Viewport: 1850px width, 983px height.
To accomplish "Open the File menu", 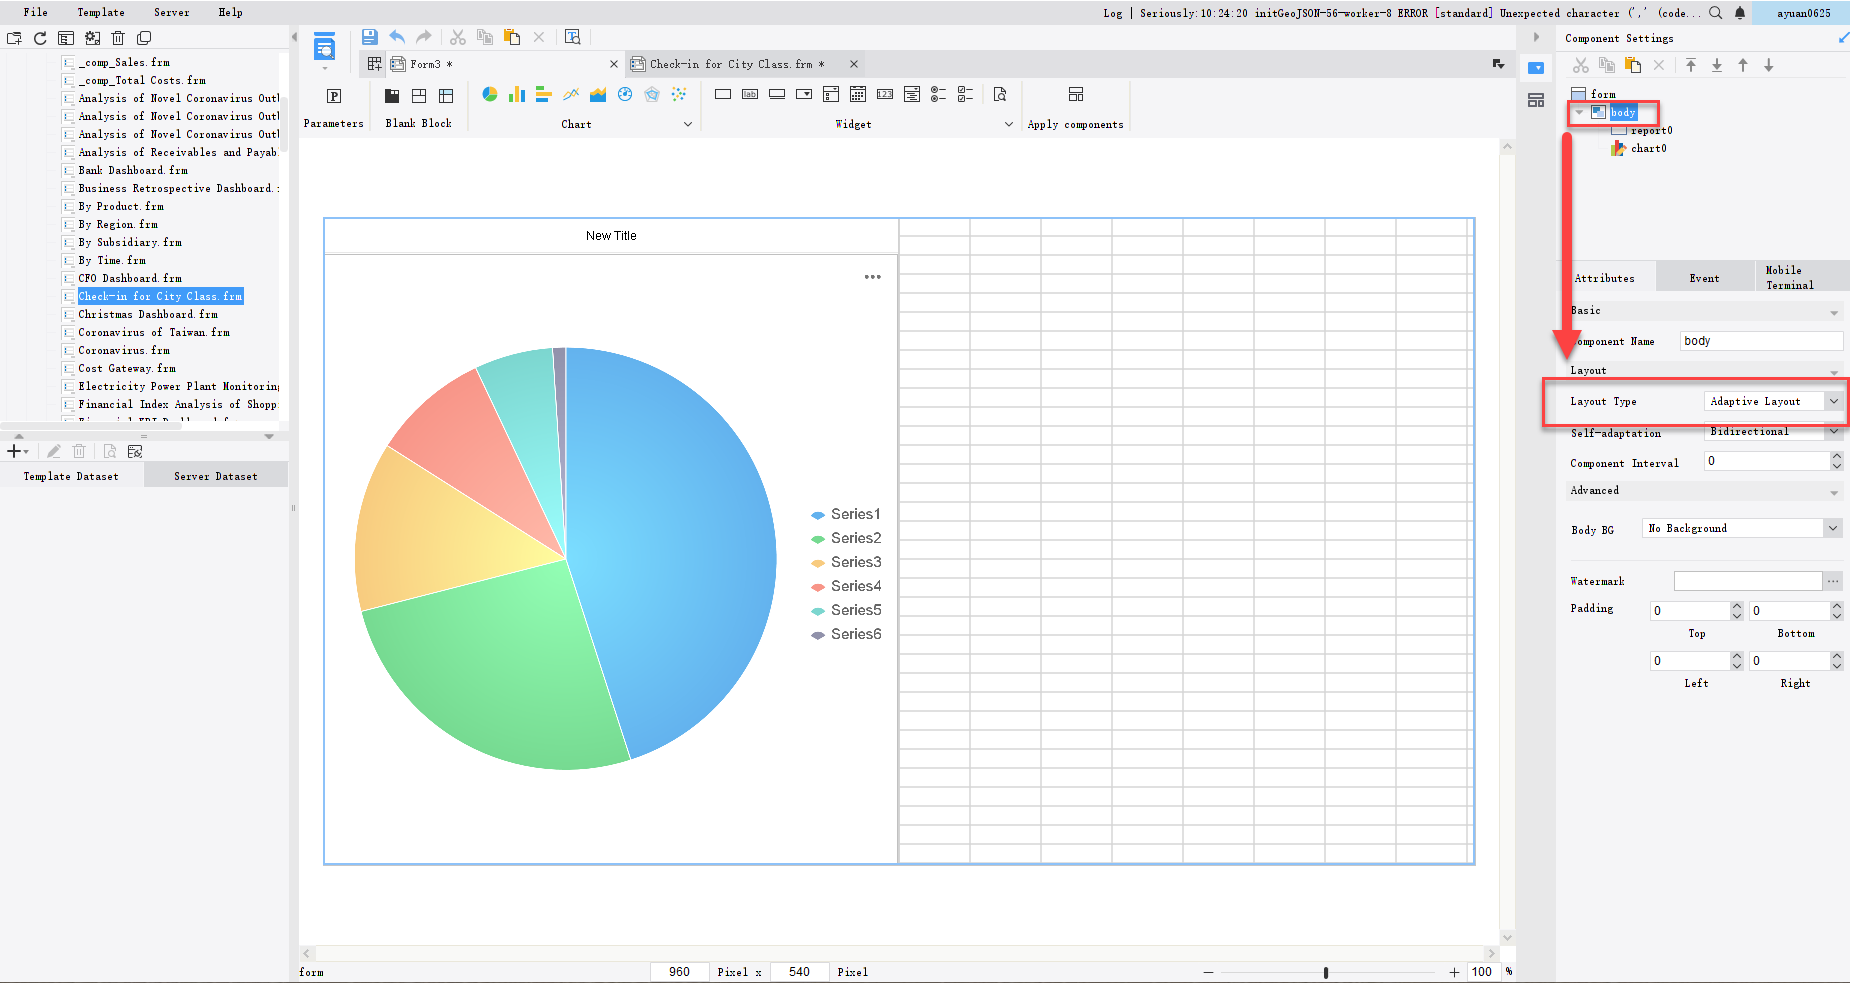I will click(36, 12).
